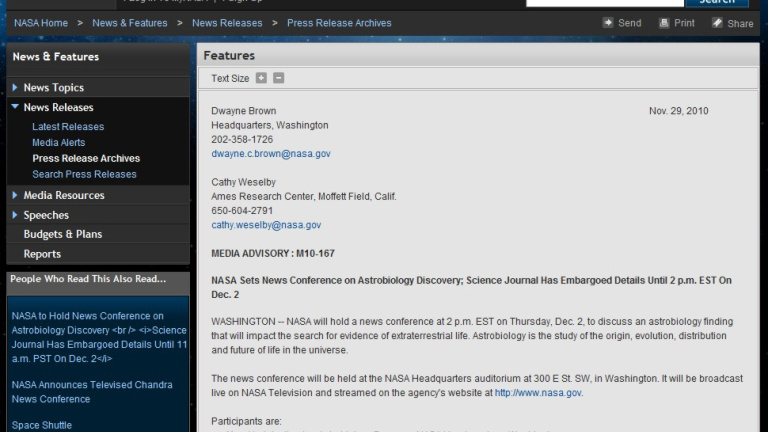
Task: Expand the News Topics section
Action: (x=54, y=88)
